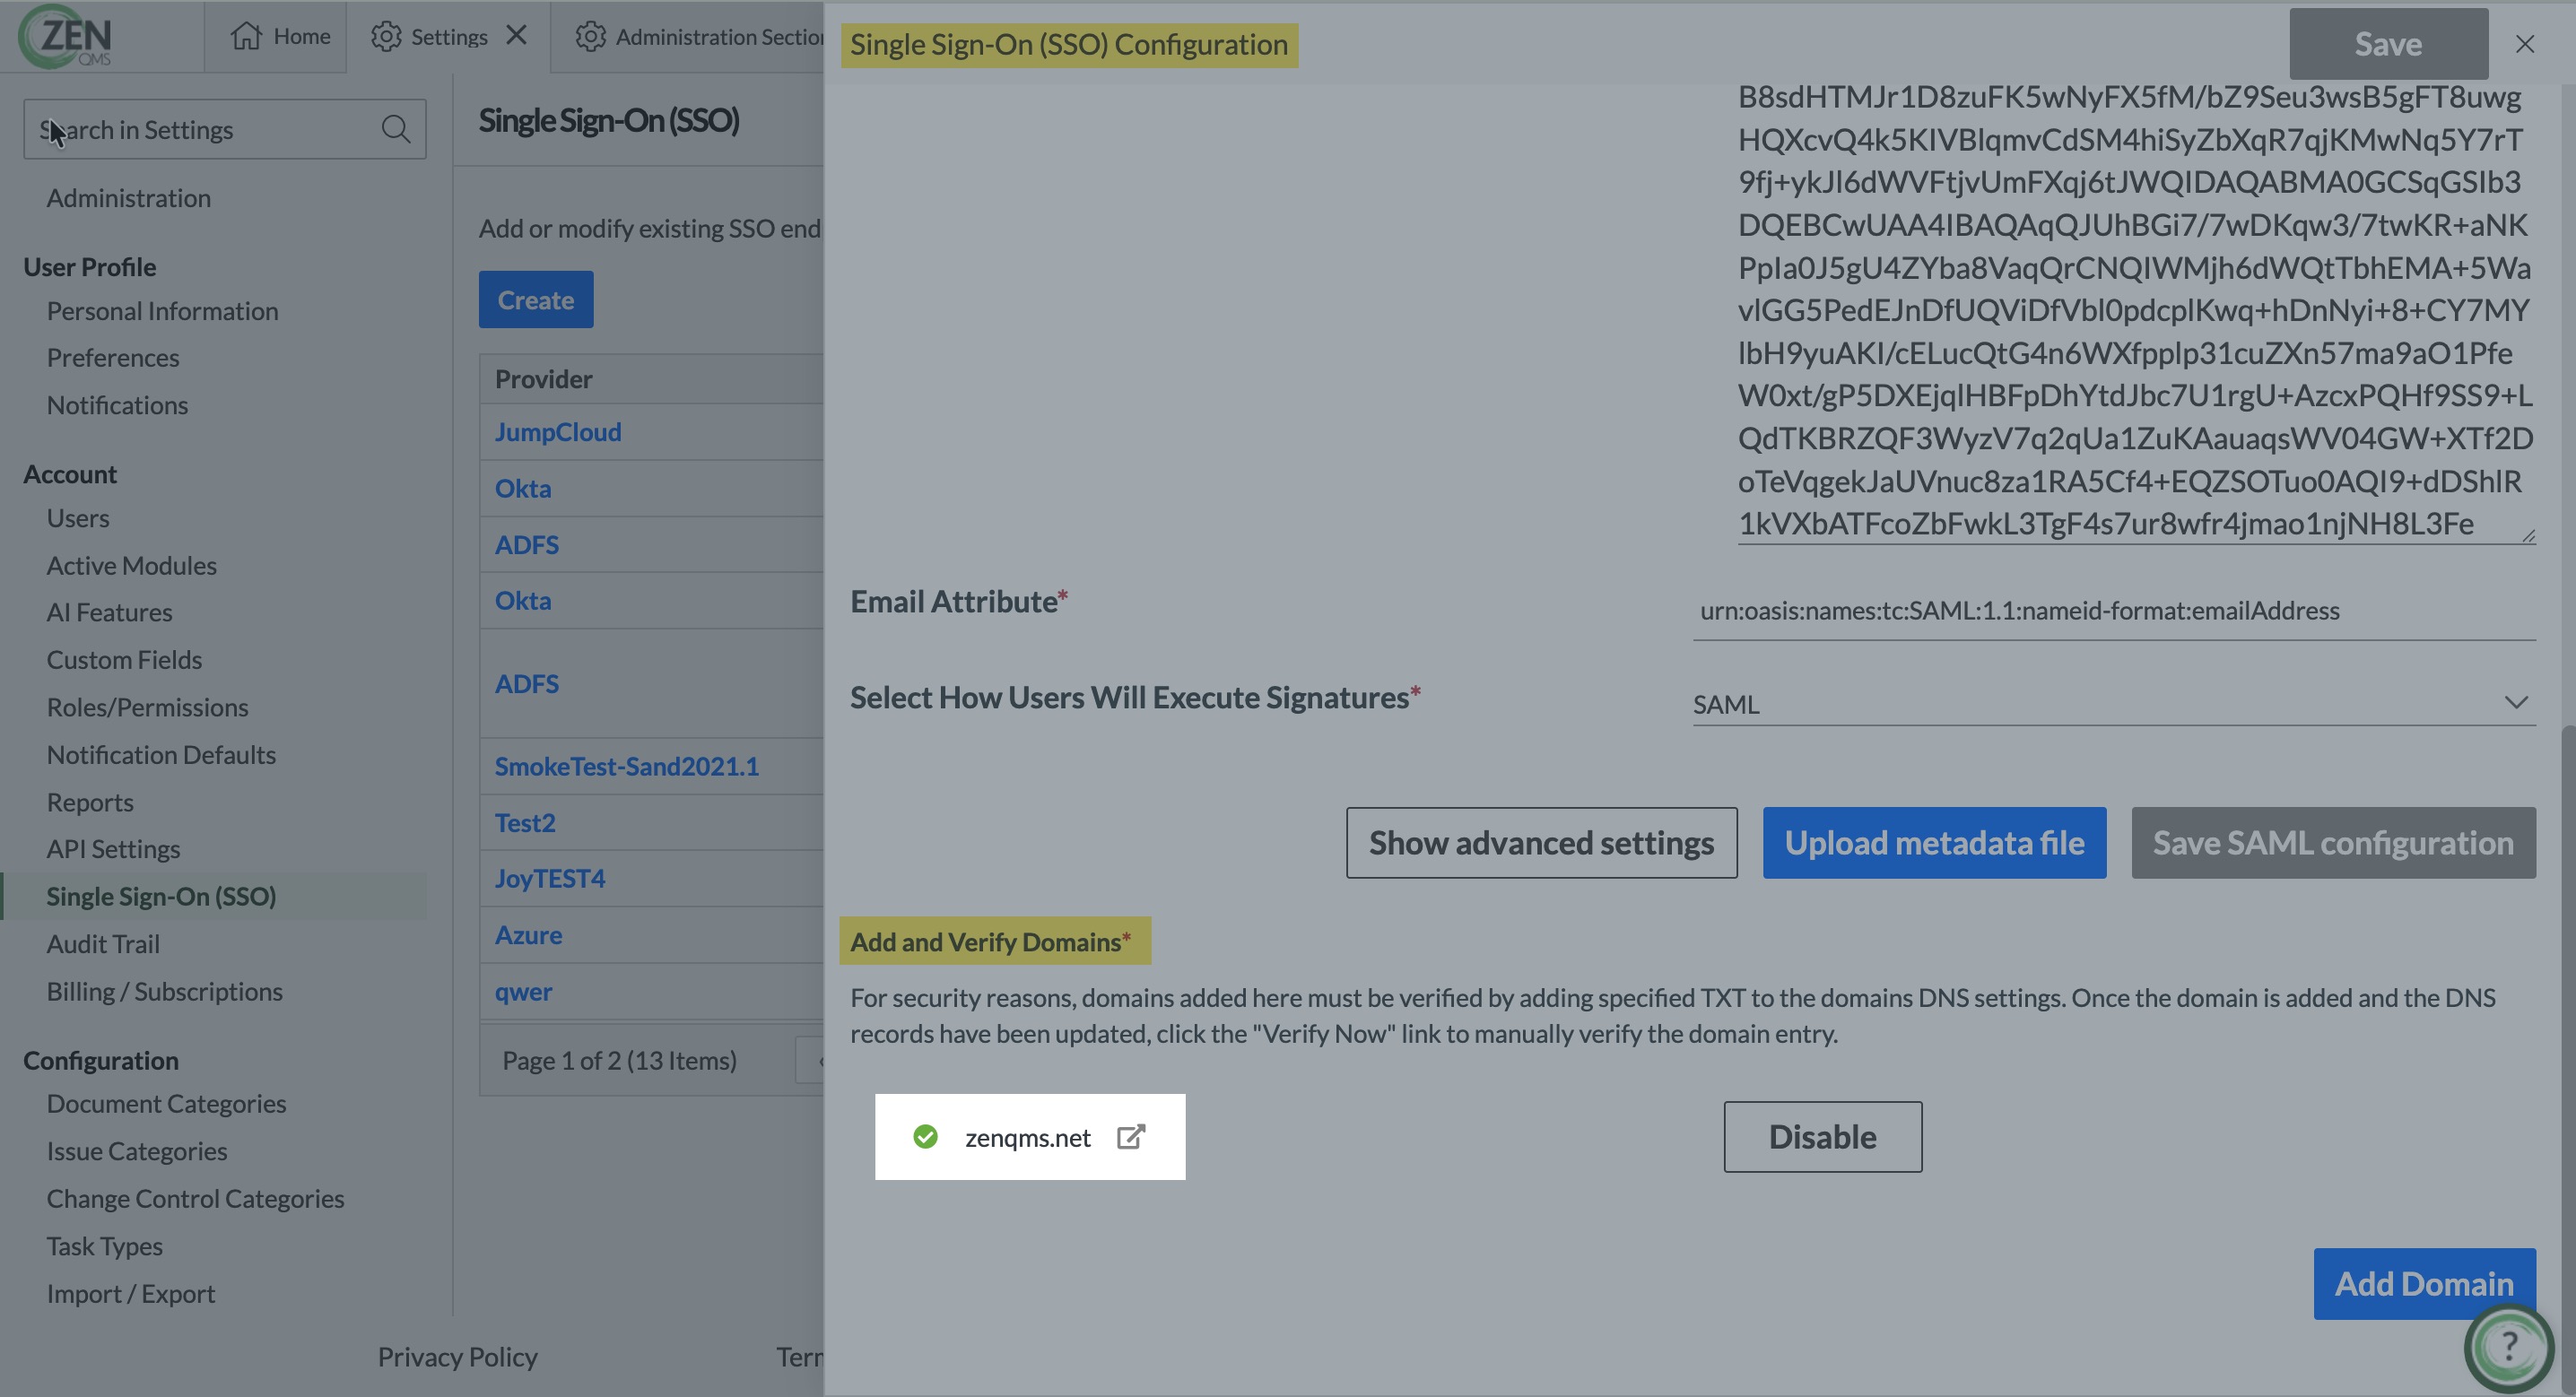Screen dimensions: 2576x1397
Task: Click the Settings tab gear icon
Action: [x=386, y=36]
